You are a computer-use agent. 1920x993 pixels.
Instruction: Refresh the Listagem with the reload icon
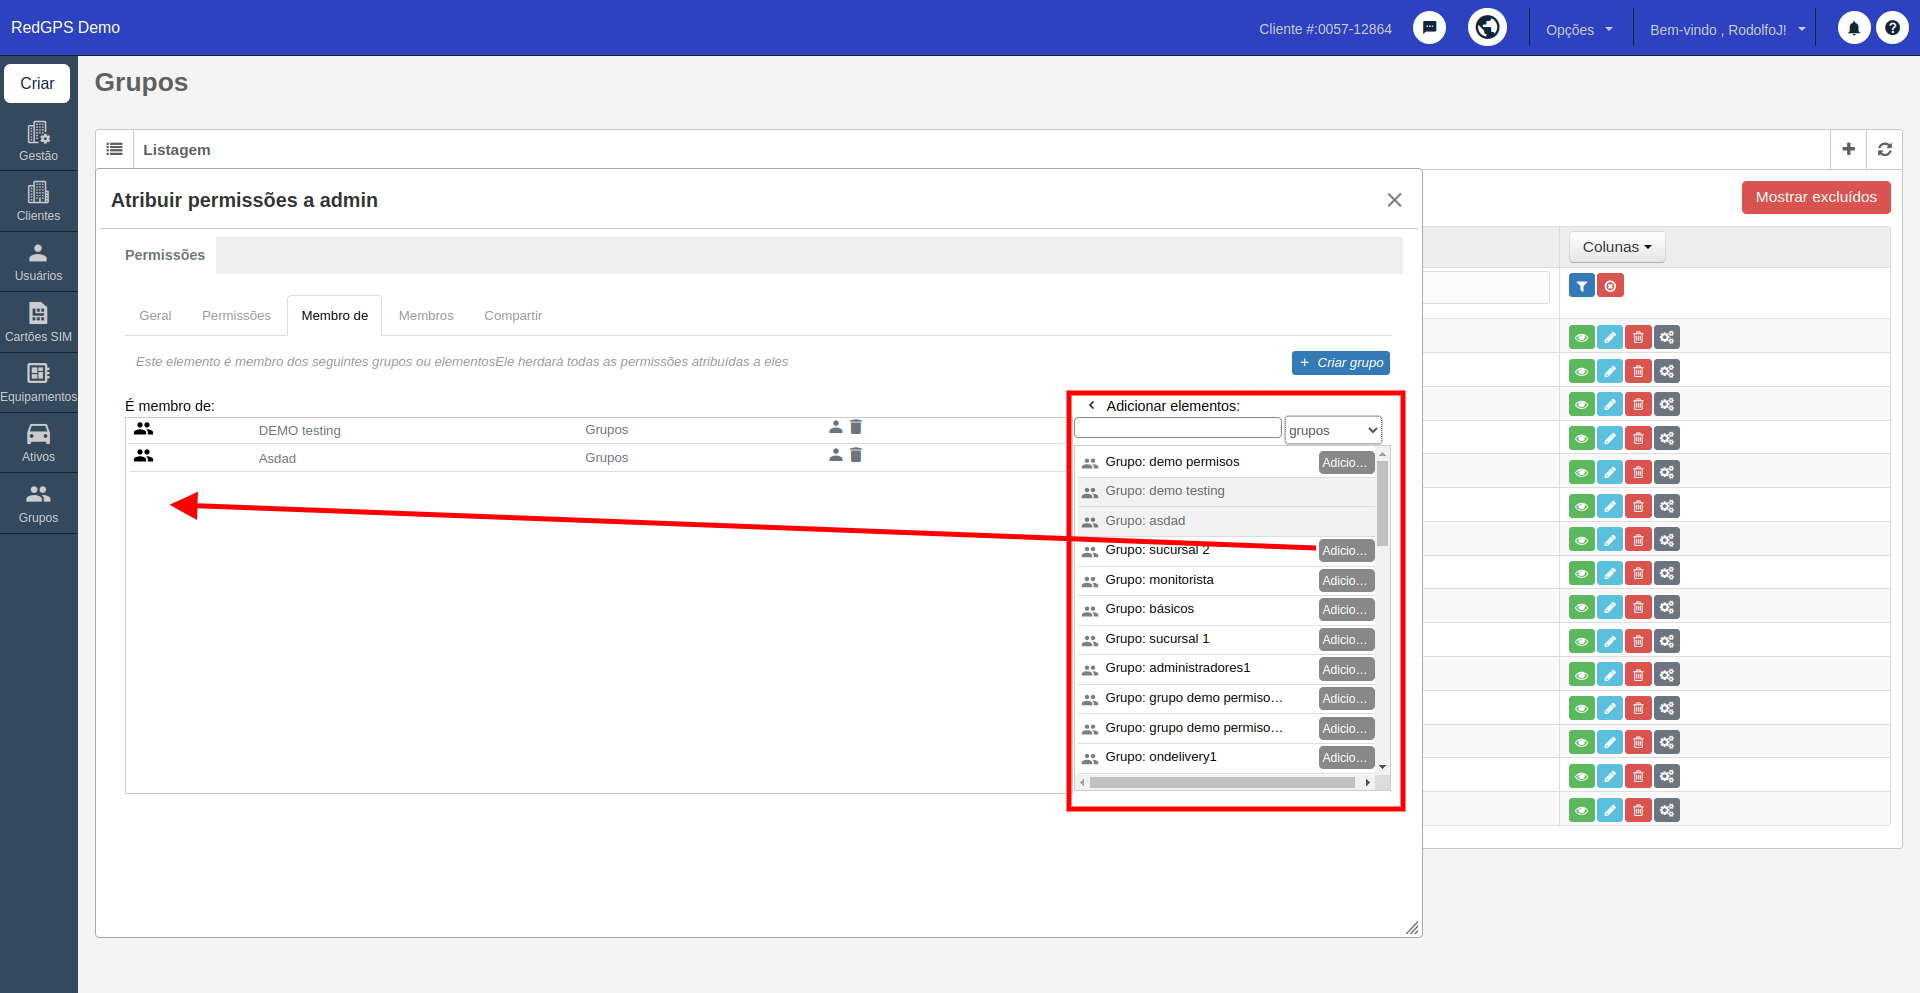[1884, 149]
